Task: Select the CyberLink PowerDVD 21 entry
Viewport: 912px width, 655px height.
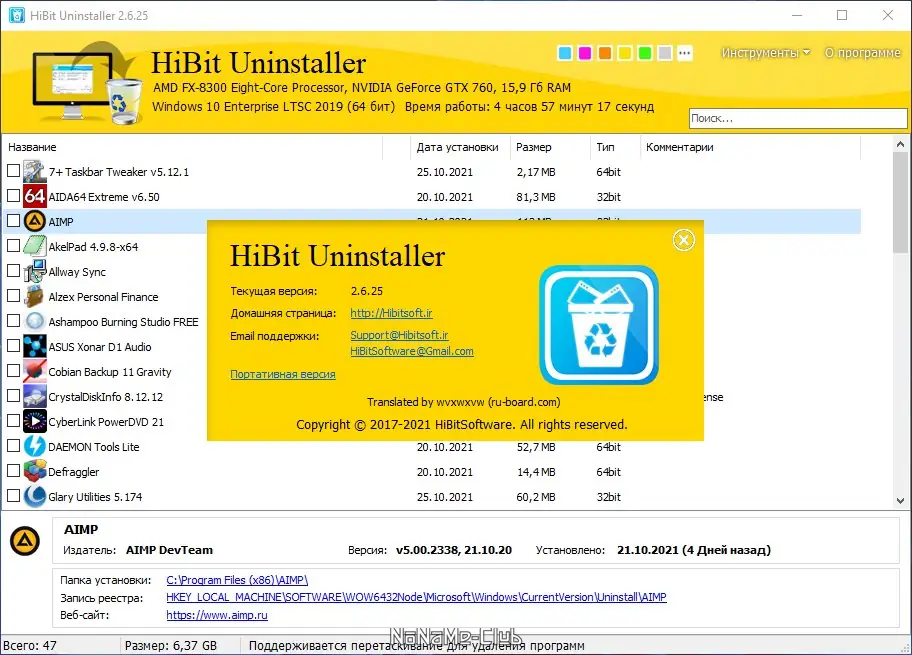Action: click(106, 422)
